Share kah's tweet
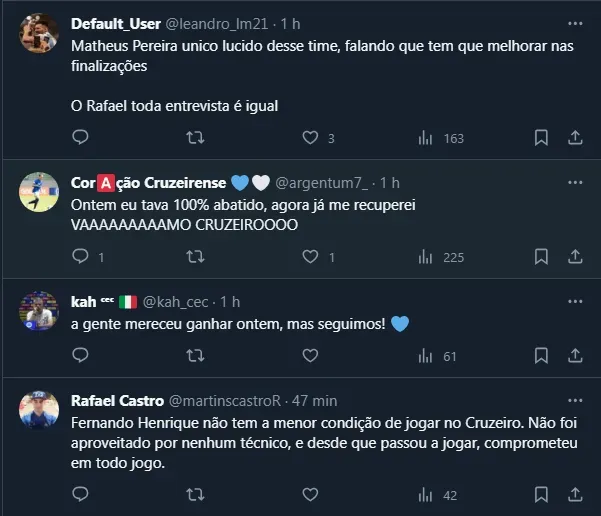The width and height of the screenshot is (601, 516). 575,356
